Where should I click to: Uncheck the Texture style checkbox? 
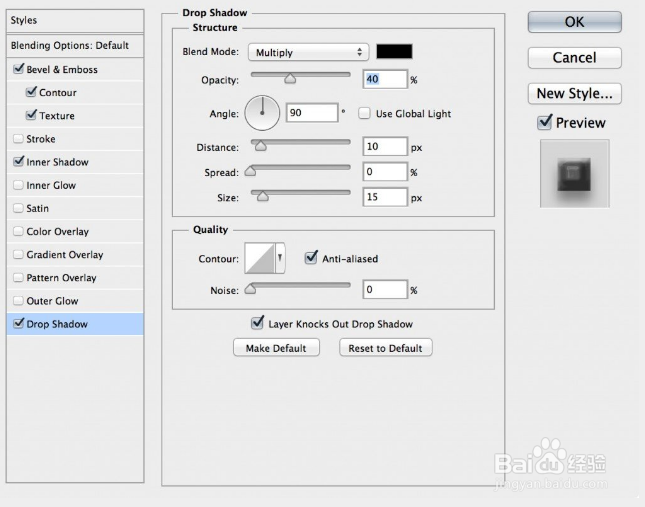click(31, 115)
